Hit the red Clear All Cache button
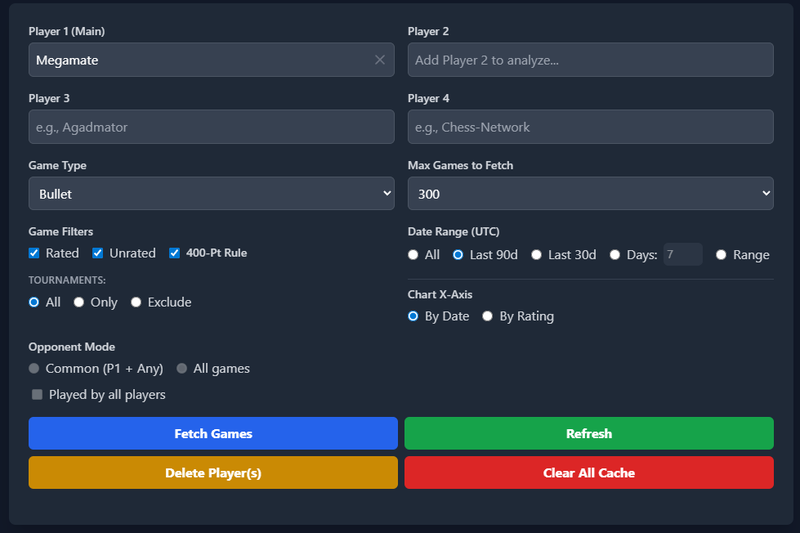This screenshot has width=800, height=533. (x=589, y=472)
